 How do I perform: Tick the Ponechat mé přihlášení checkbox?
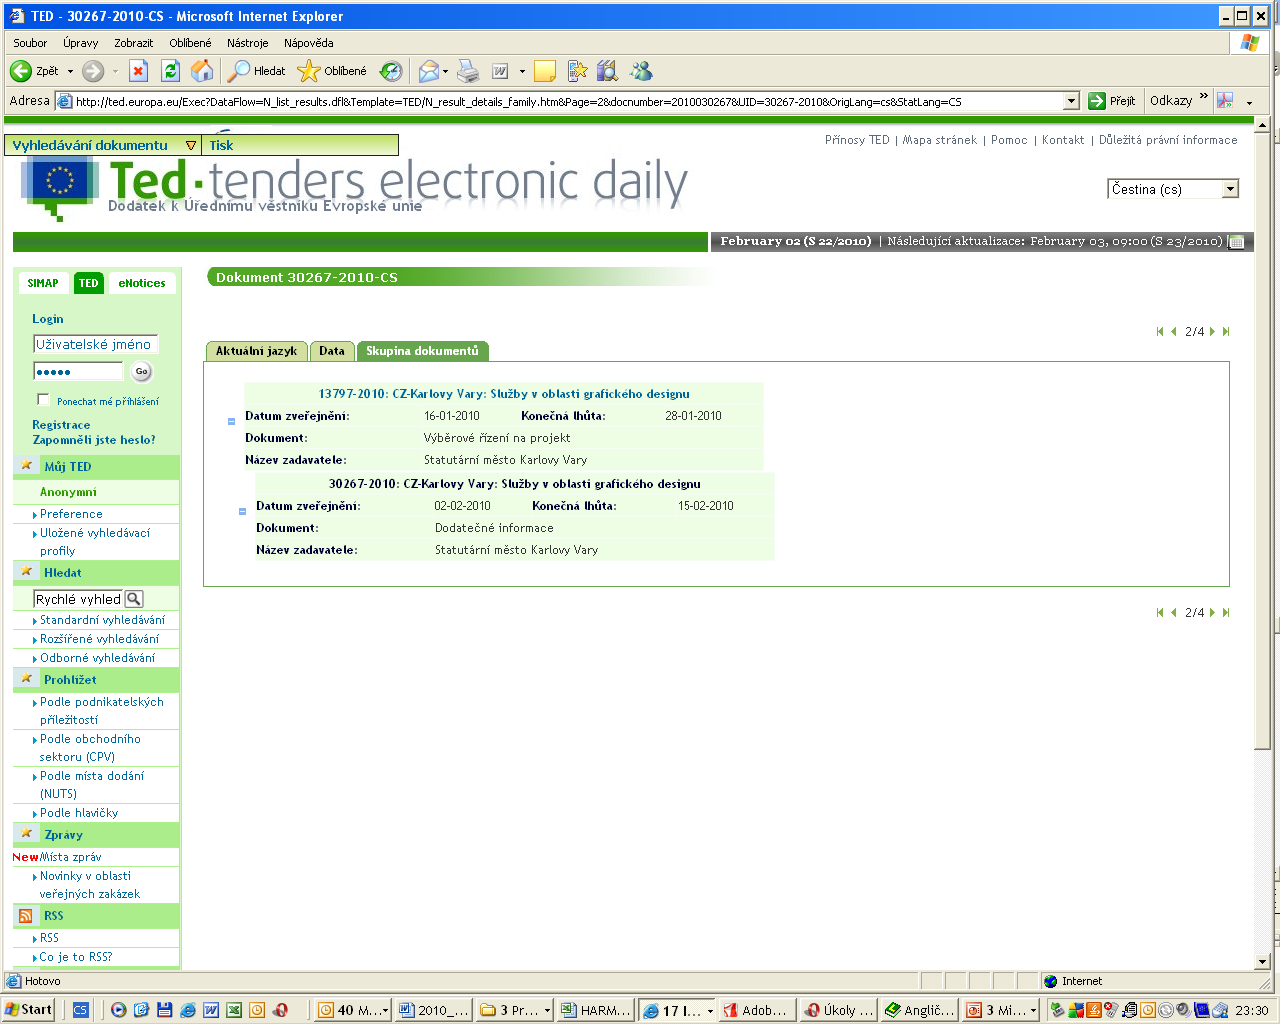[43, 399]
